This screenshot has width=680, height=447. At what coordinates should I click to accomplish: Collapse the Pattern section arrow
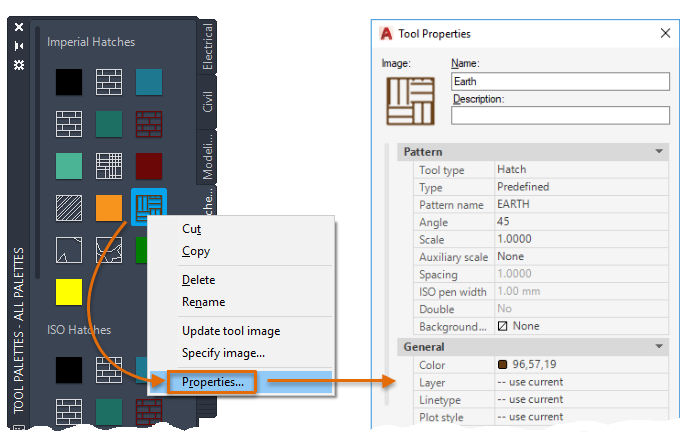pyautogui.click(x=659, y=151)
